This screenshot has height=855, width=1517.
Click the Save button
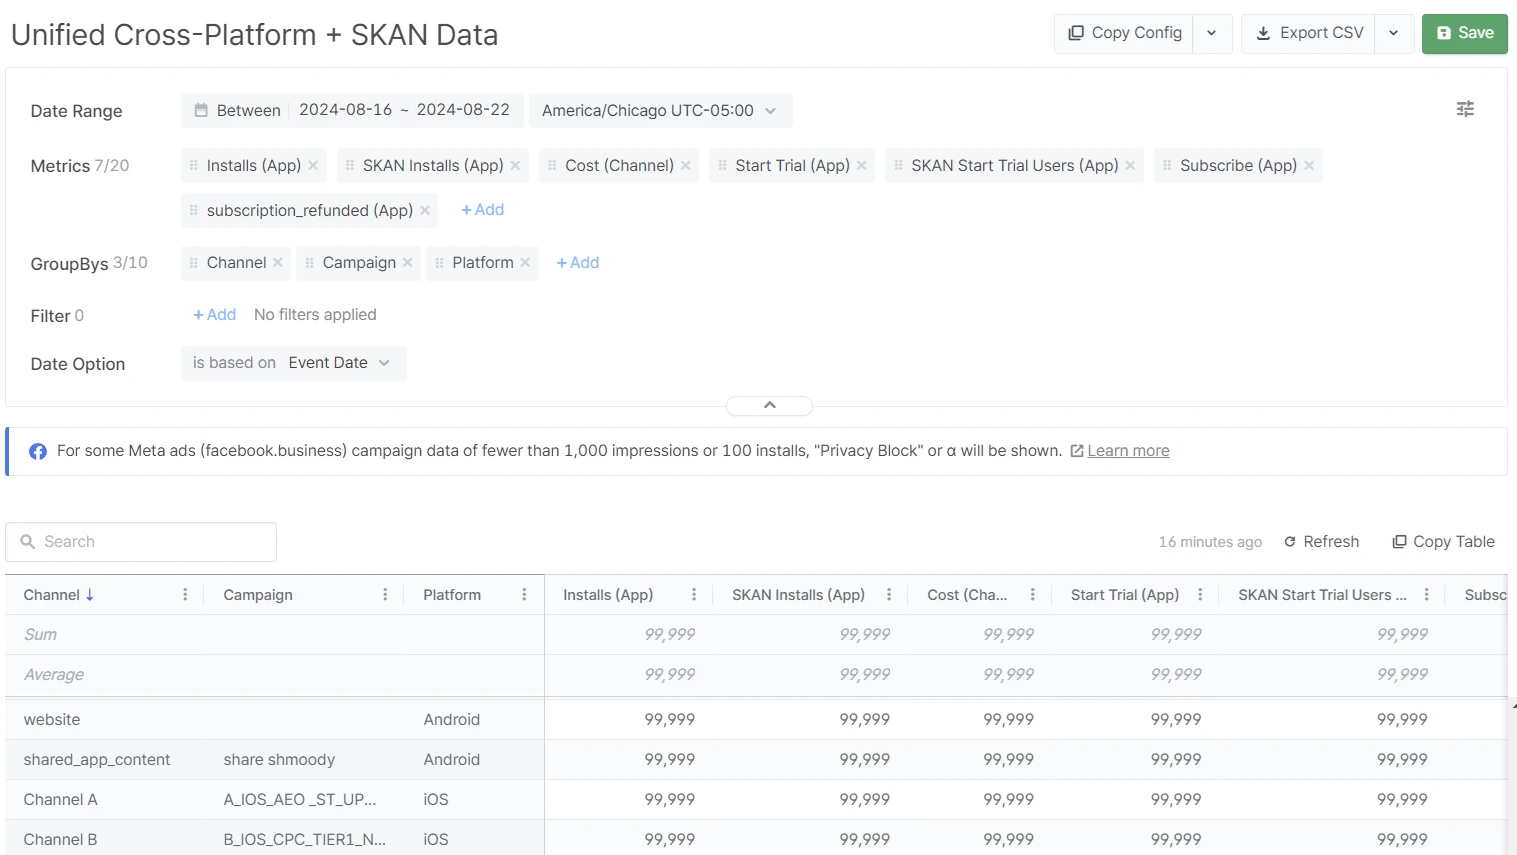pyautogui.click(x=1464, y=33)
